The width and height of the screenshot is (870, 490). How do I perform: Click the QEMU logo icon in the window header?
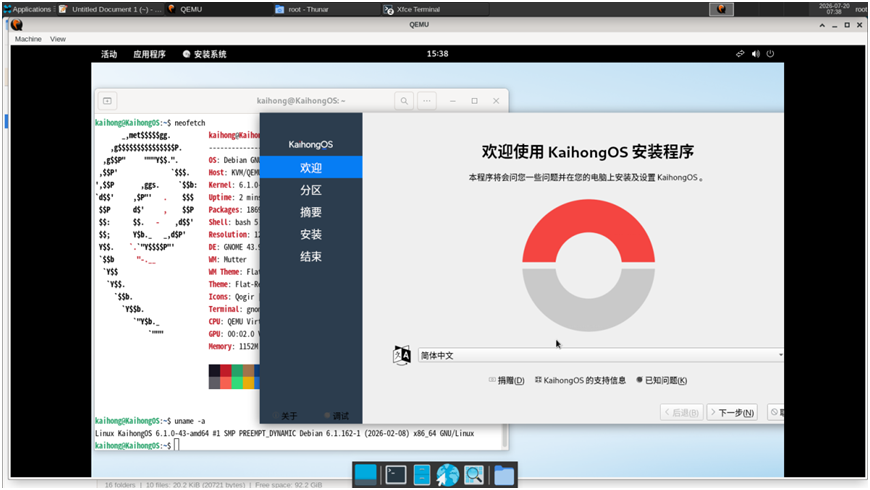point(17,24)
